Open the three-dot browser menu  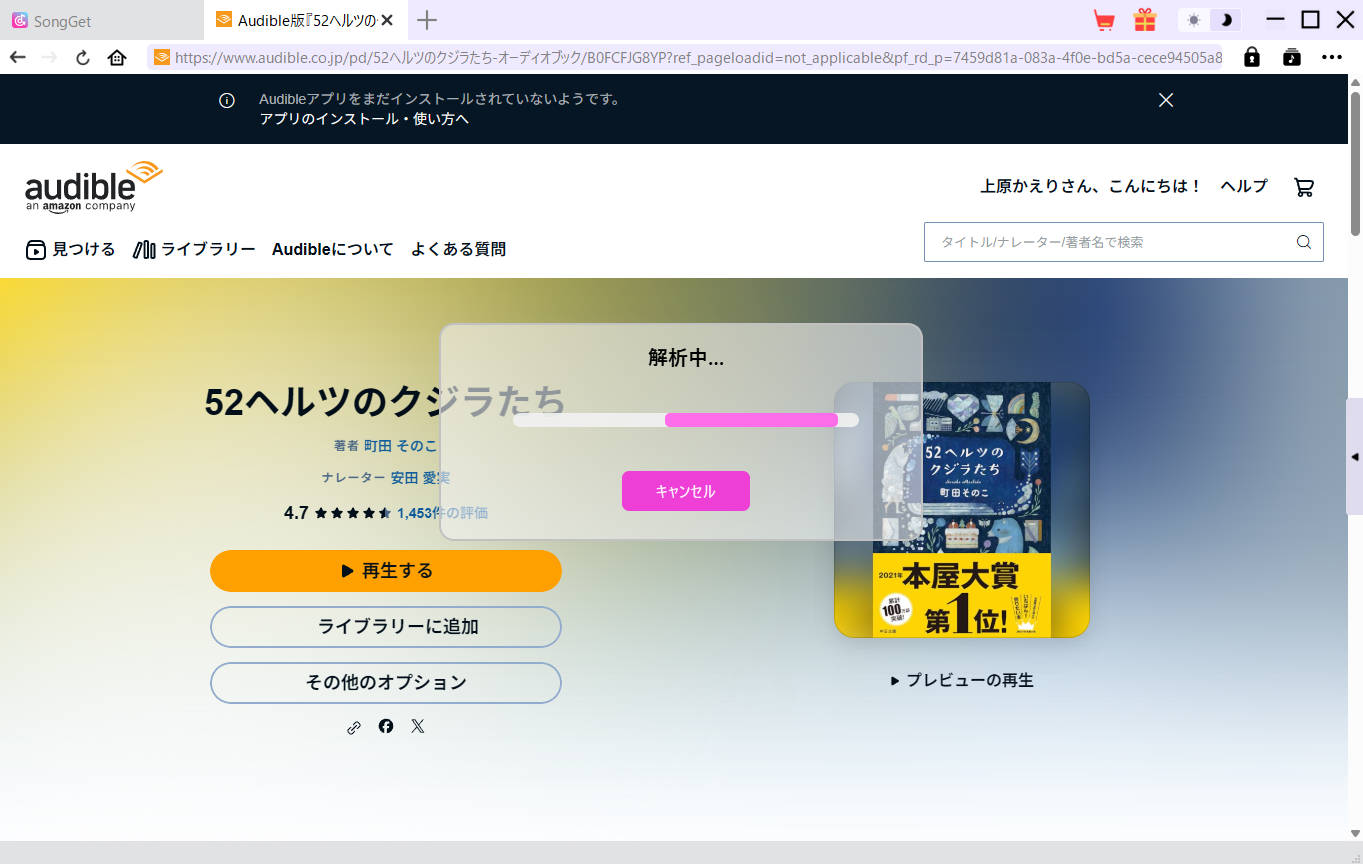tap(1332, 57)
